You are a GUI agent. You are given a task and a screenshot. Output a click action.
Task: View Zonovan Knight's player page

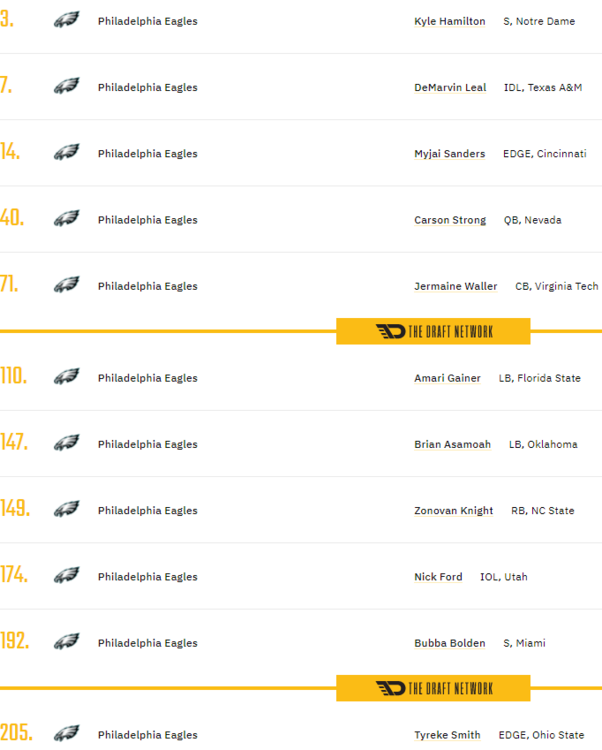453,510
